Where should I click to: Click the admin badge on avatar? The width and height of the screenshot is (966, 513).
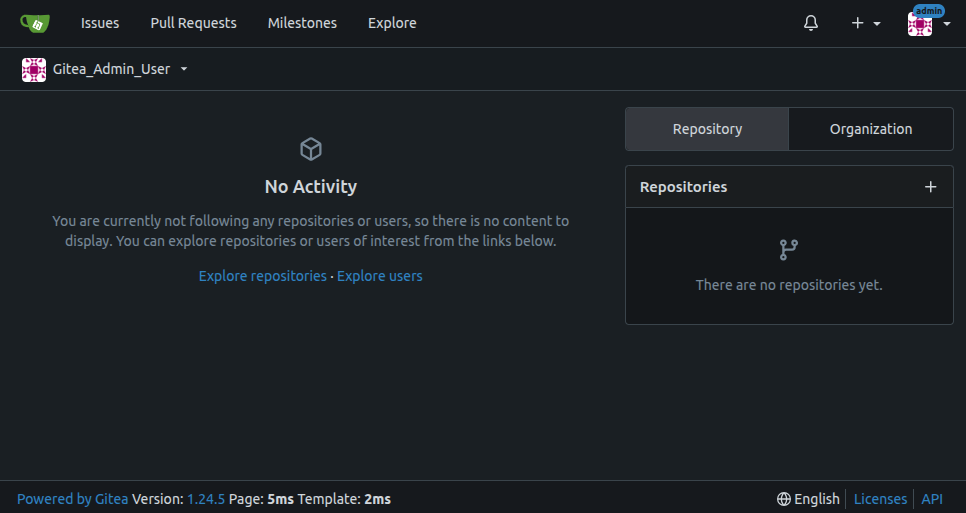(x=928, y=11)
